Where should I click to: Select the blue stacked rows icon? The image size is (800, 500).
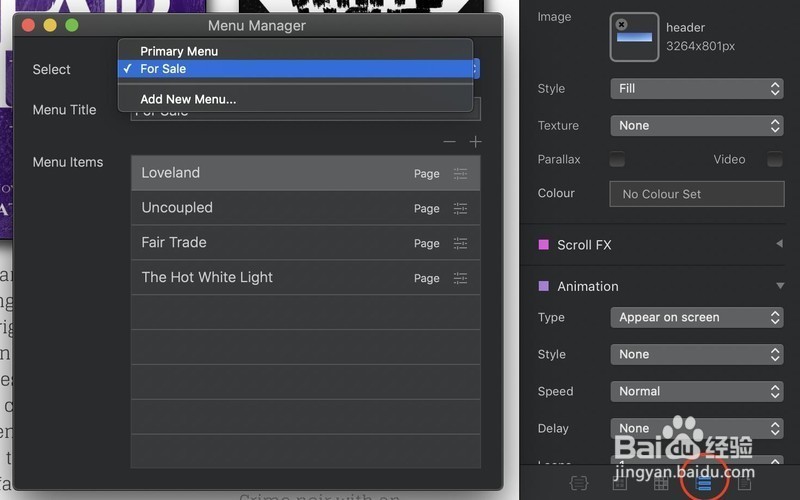click(x=703, y=483)
